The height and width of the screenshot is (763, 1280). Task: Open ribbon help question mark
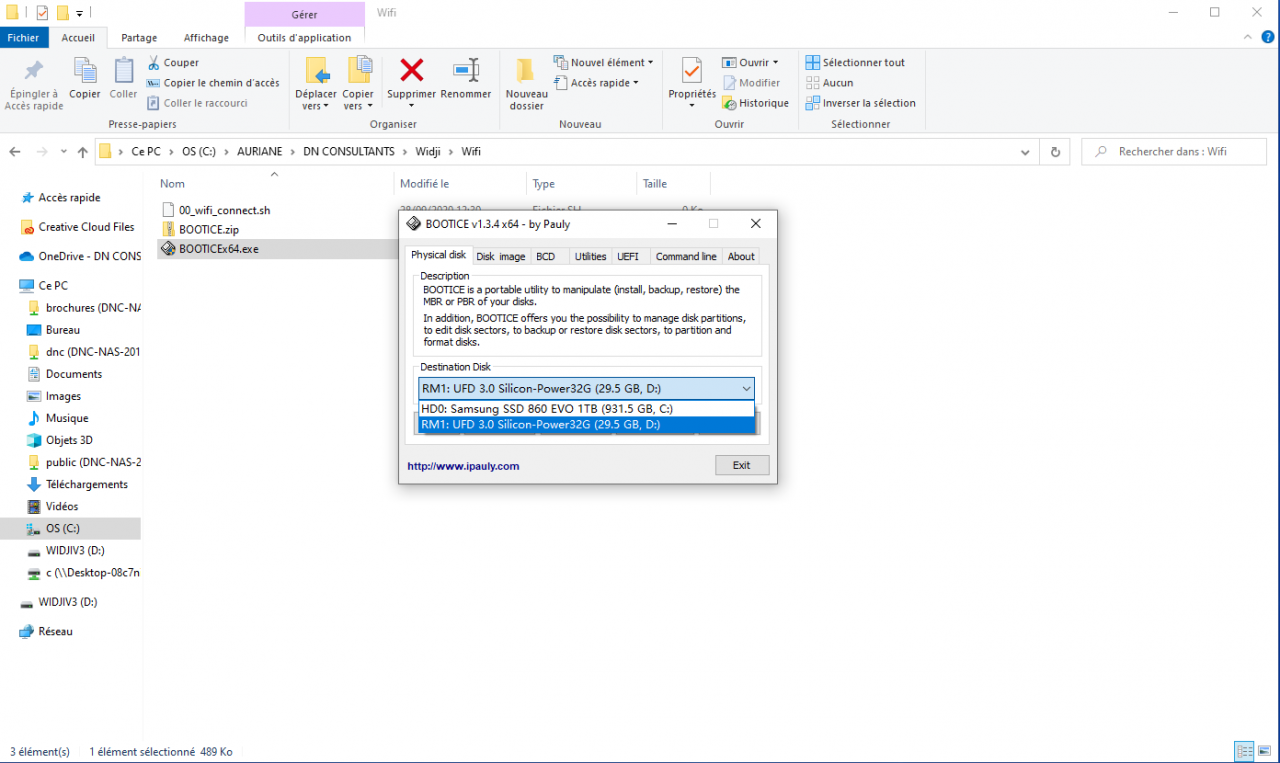(x=1268, y=37)
